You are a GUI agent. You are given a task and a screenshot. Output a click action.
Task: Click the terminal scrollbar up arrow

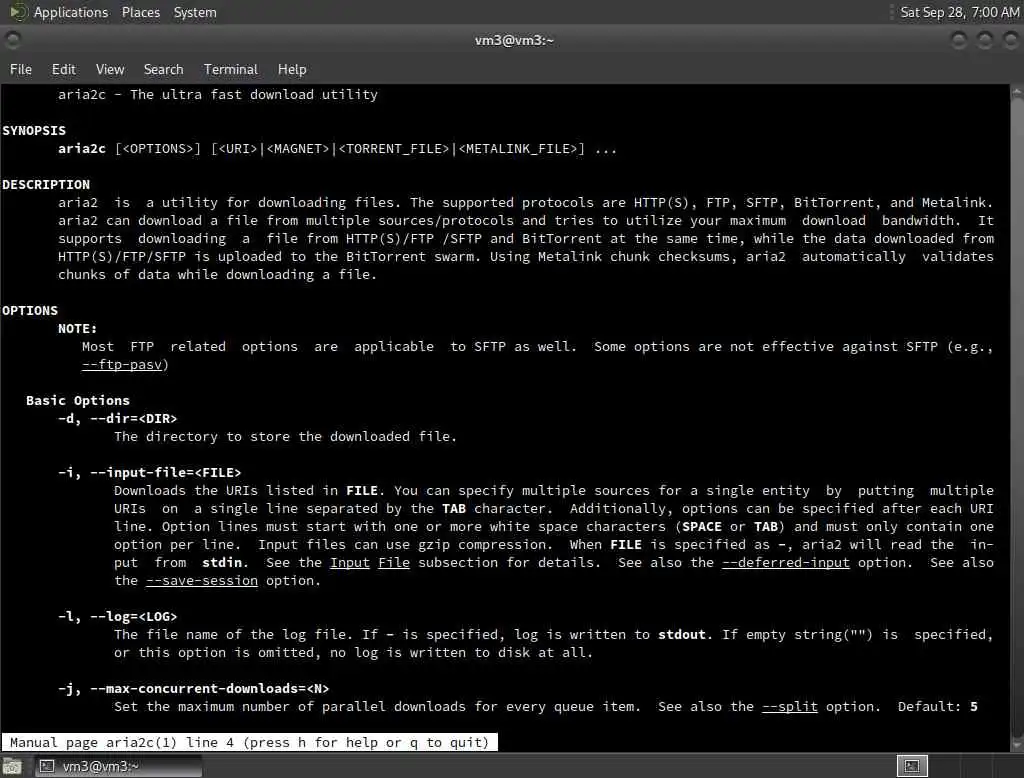pos(1017,93)
